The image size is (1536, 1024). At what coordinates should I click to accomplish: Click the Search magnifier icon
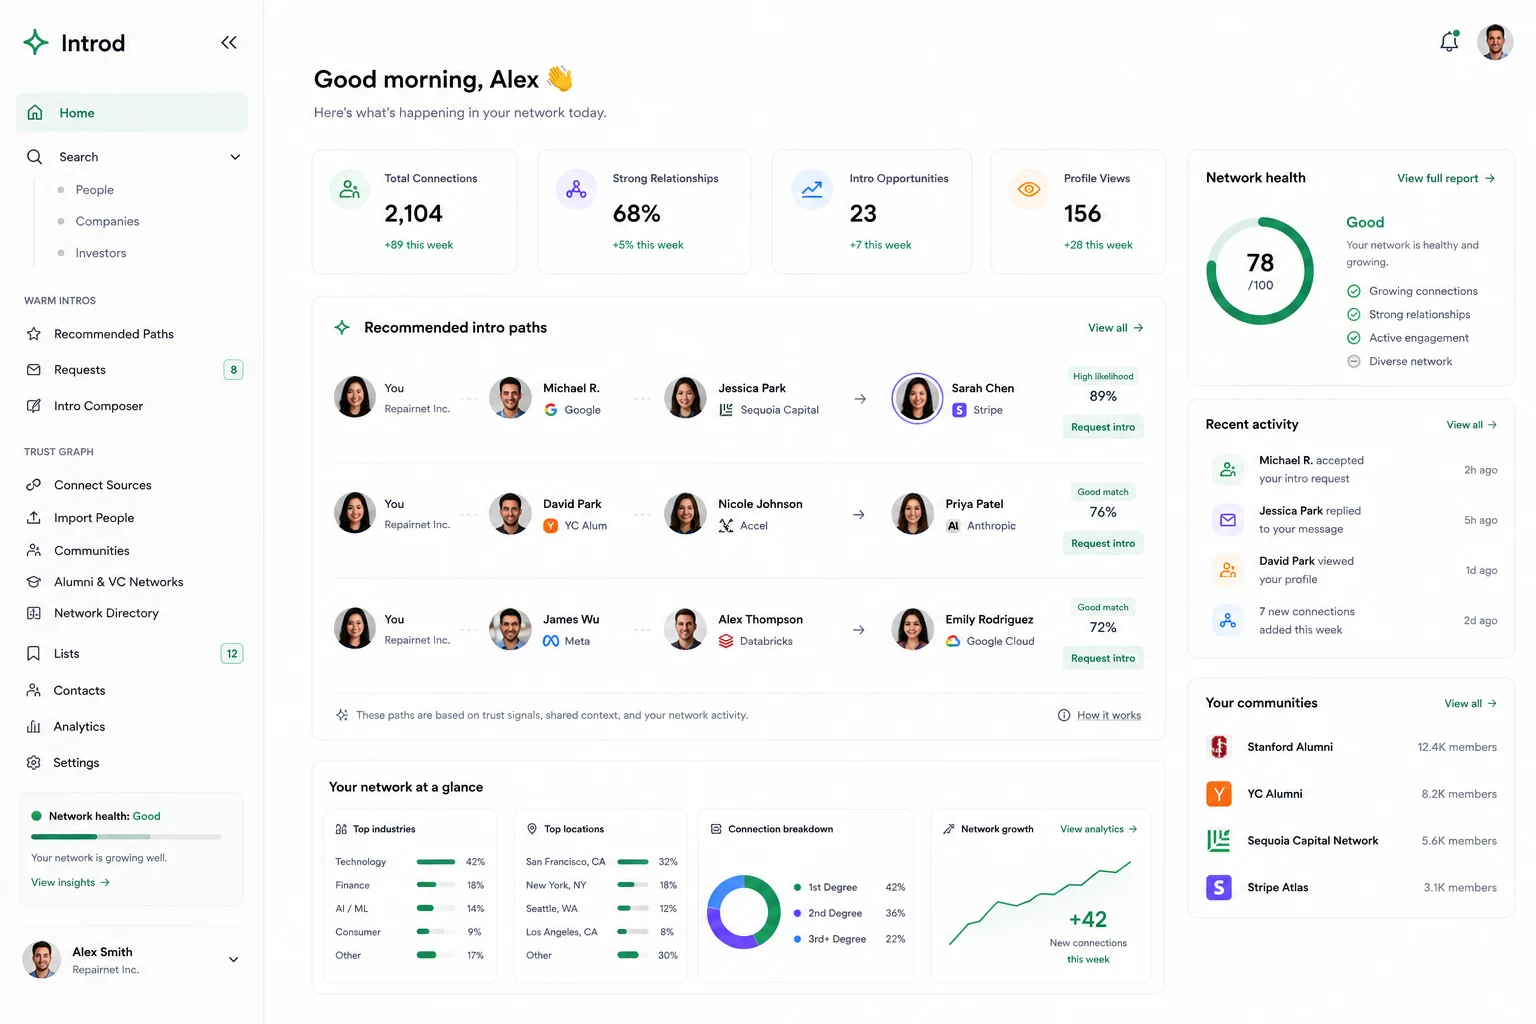35,157
